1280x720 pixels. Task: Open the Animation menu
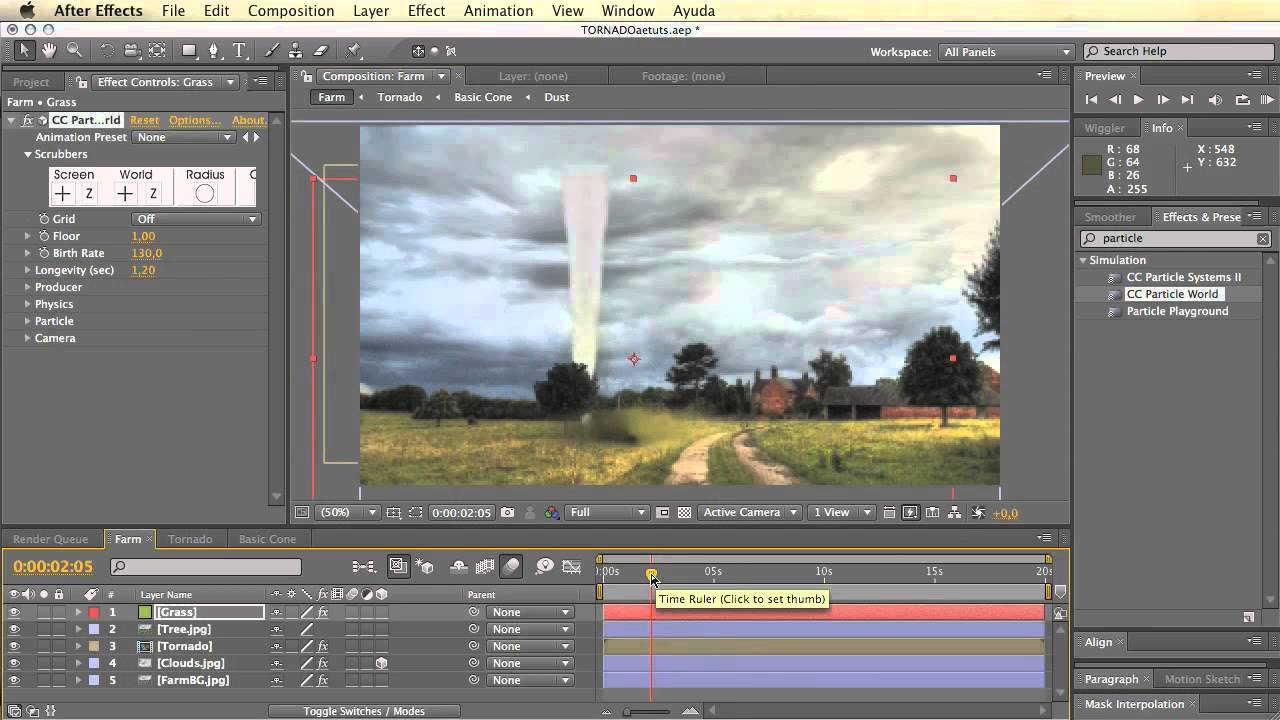coord(498,11)
